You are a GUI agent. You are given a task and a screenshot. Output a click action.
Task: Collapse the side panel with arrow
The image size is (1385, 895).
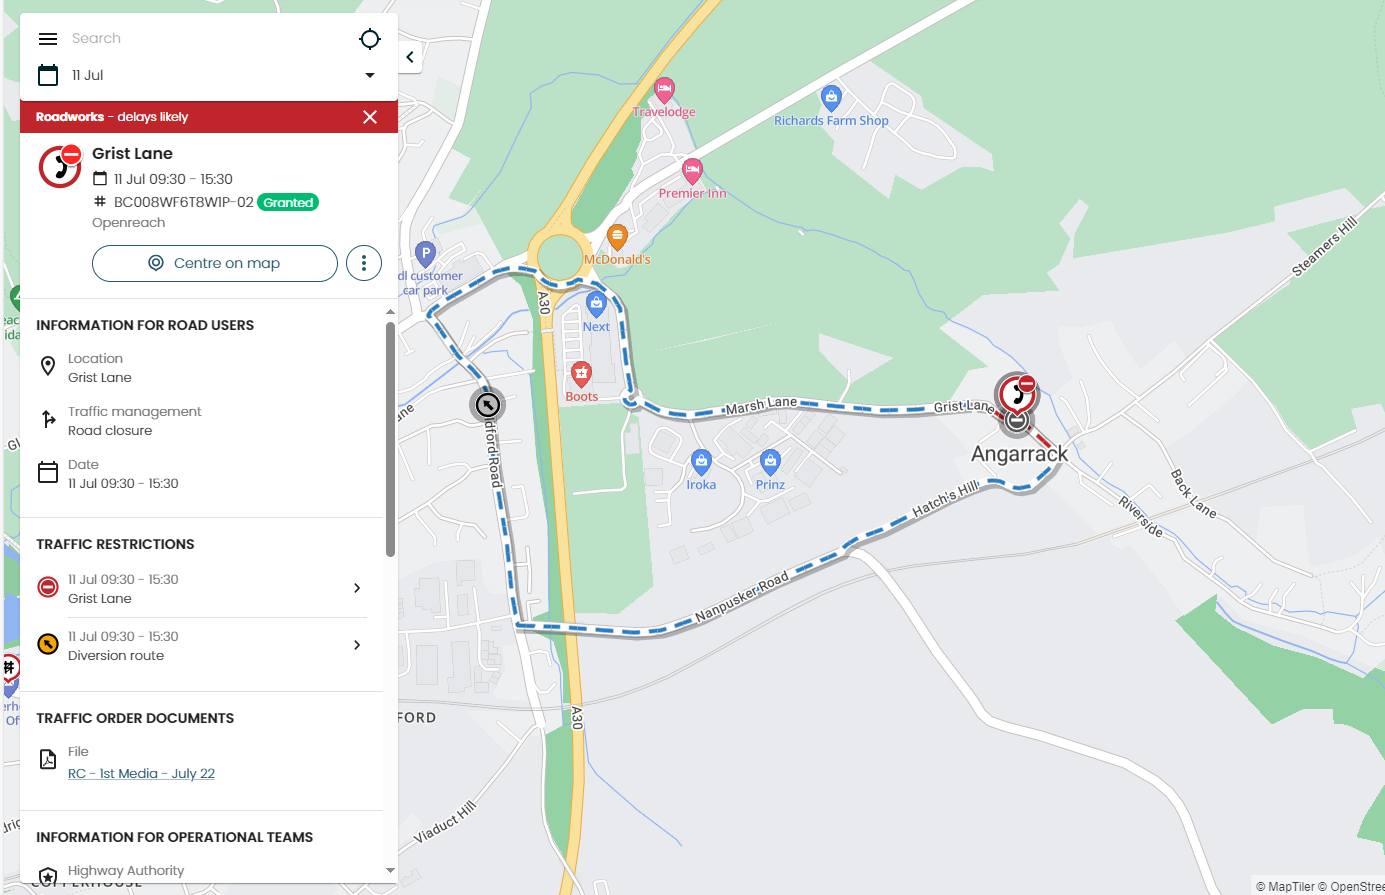410,57
